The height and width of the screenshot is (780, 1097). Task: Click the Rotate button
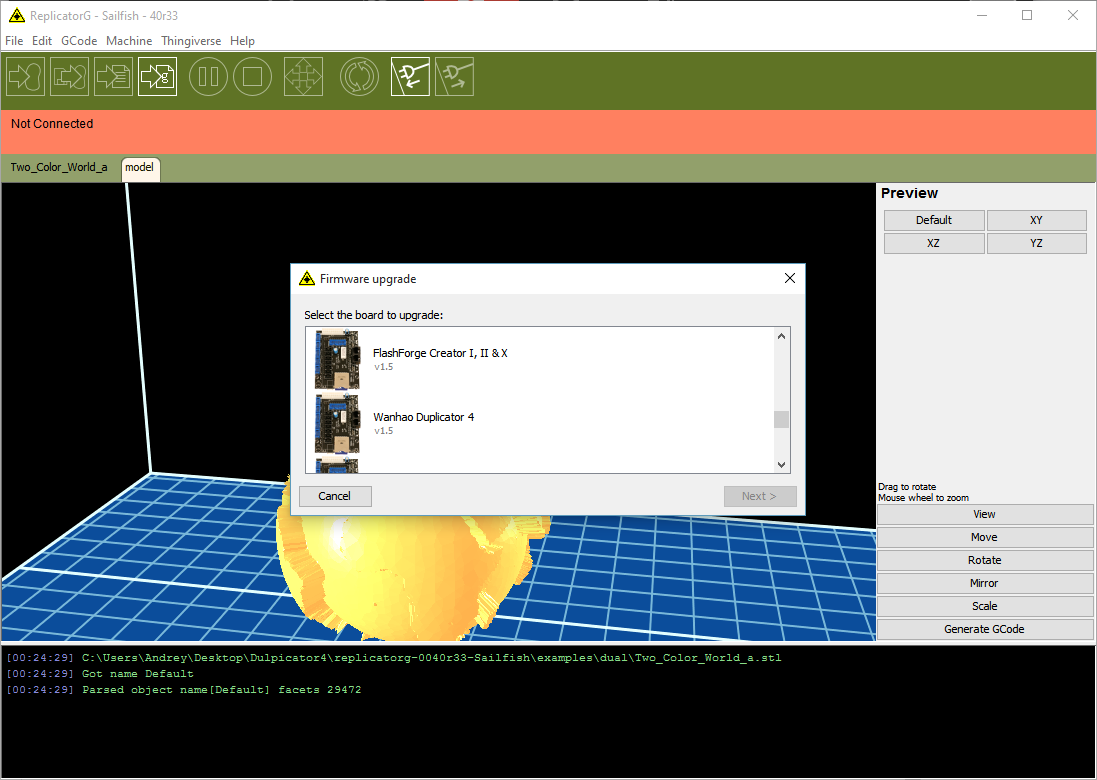point(984,560)
